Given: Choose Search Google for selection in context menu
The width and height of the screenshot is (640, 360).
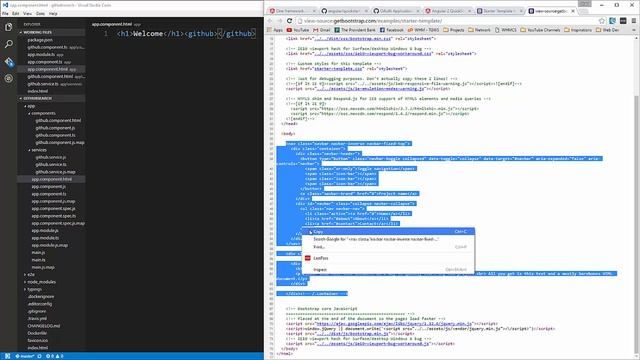Looking at the screenshot, I should [388, 239].
